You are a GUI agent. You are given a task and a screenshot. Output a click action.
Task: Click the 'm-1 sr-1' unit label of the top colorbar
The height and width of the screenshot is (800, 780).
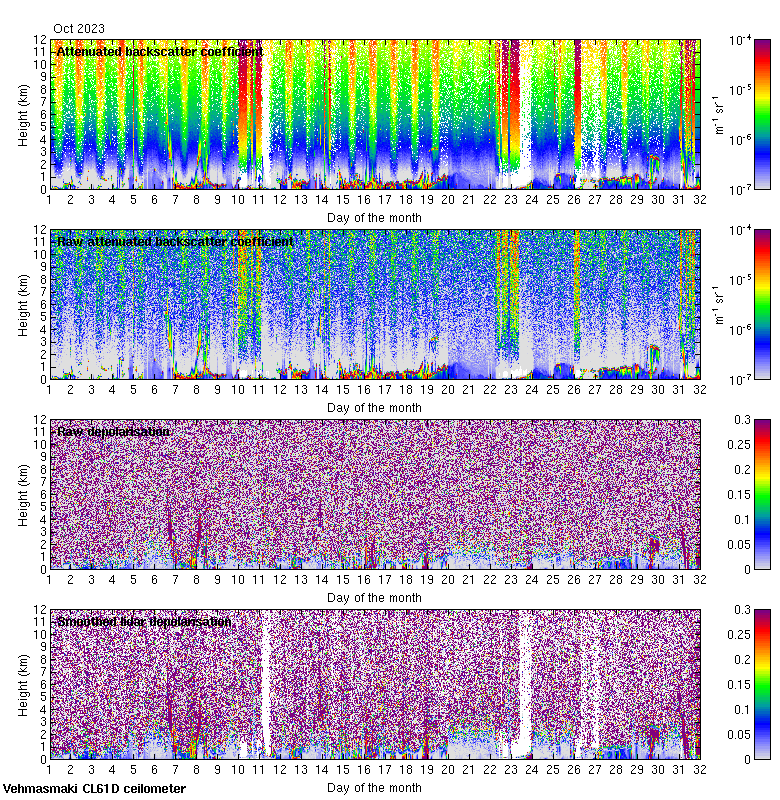717,114
